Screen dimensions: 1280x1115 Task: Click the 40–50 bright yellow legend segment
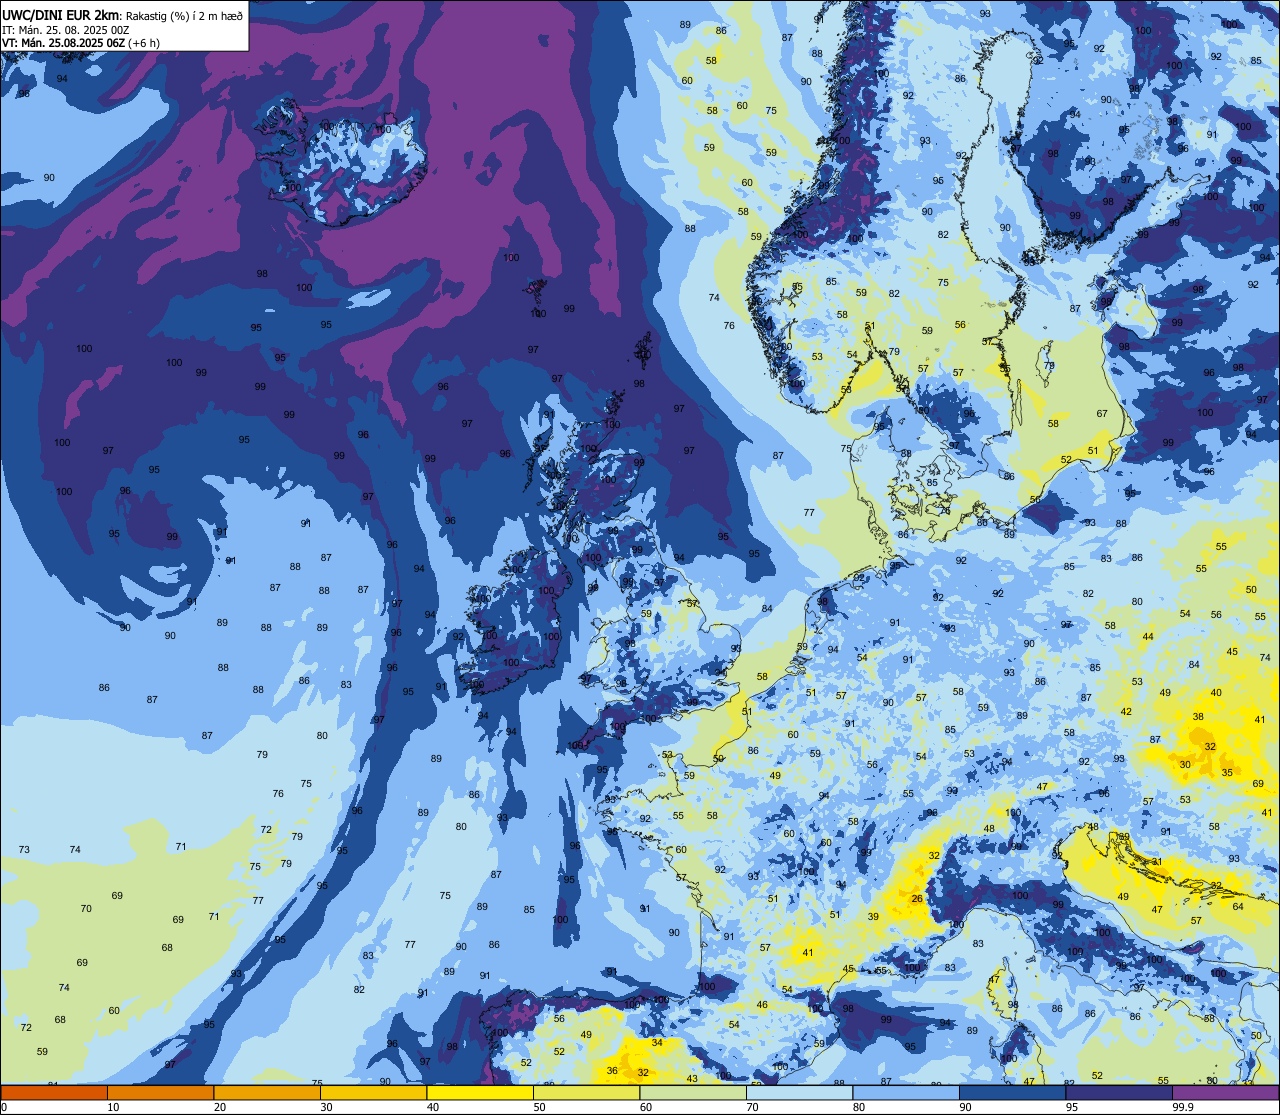pos(480,1092)
